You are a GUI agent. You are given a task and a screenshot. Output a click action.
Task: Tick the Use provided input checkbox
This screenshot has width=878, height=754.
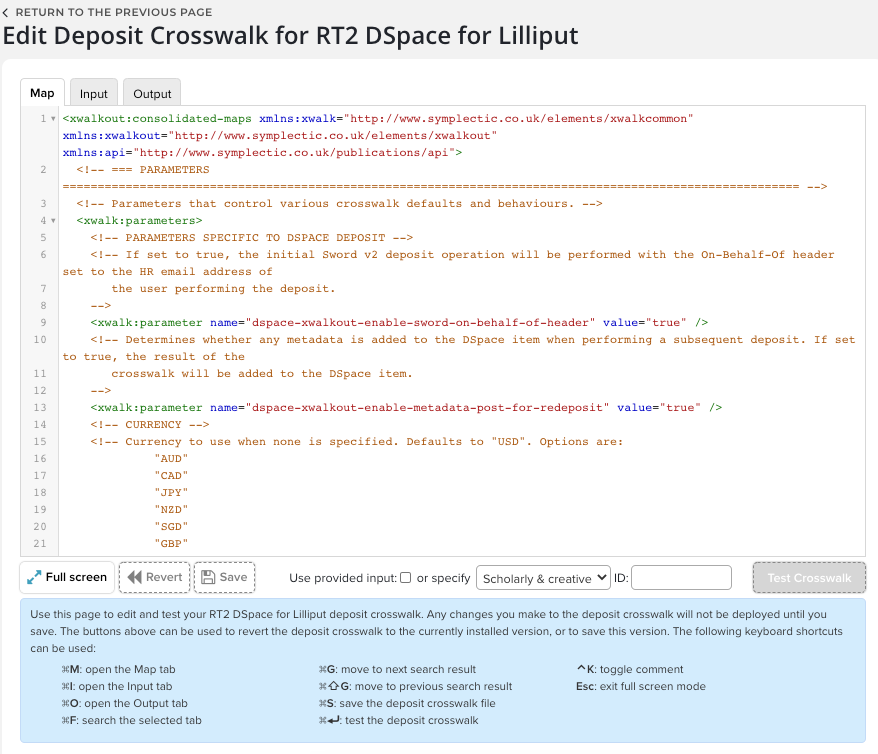tap(406, 578)
